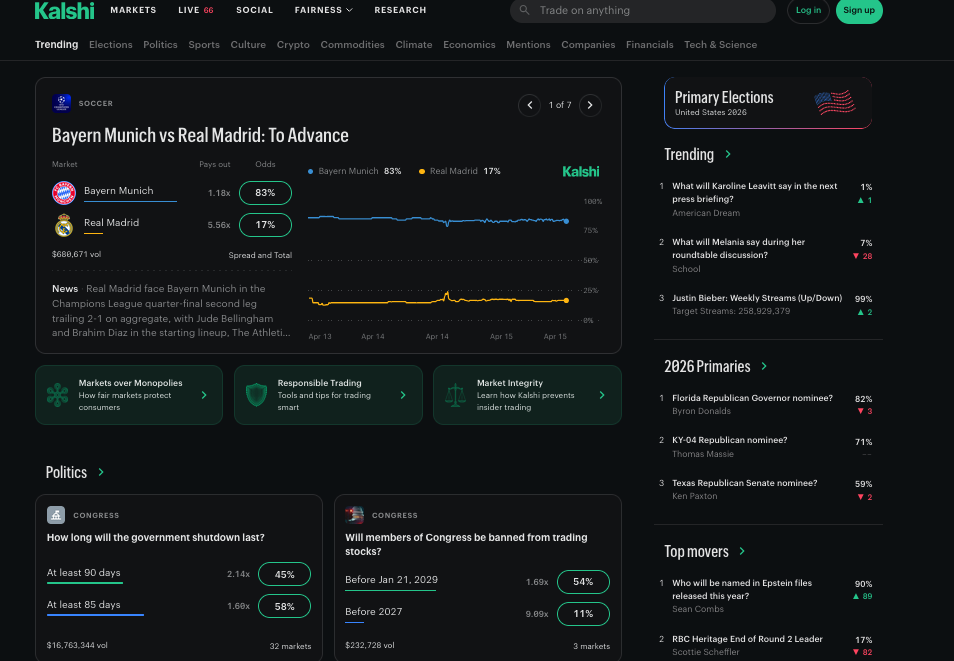Click the Real Madrid 17% chart legend

pyautogui.click(x=460, y=171)
